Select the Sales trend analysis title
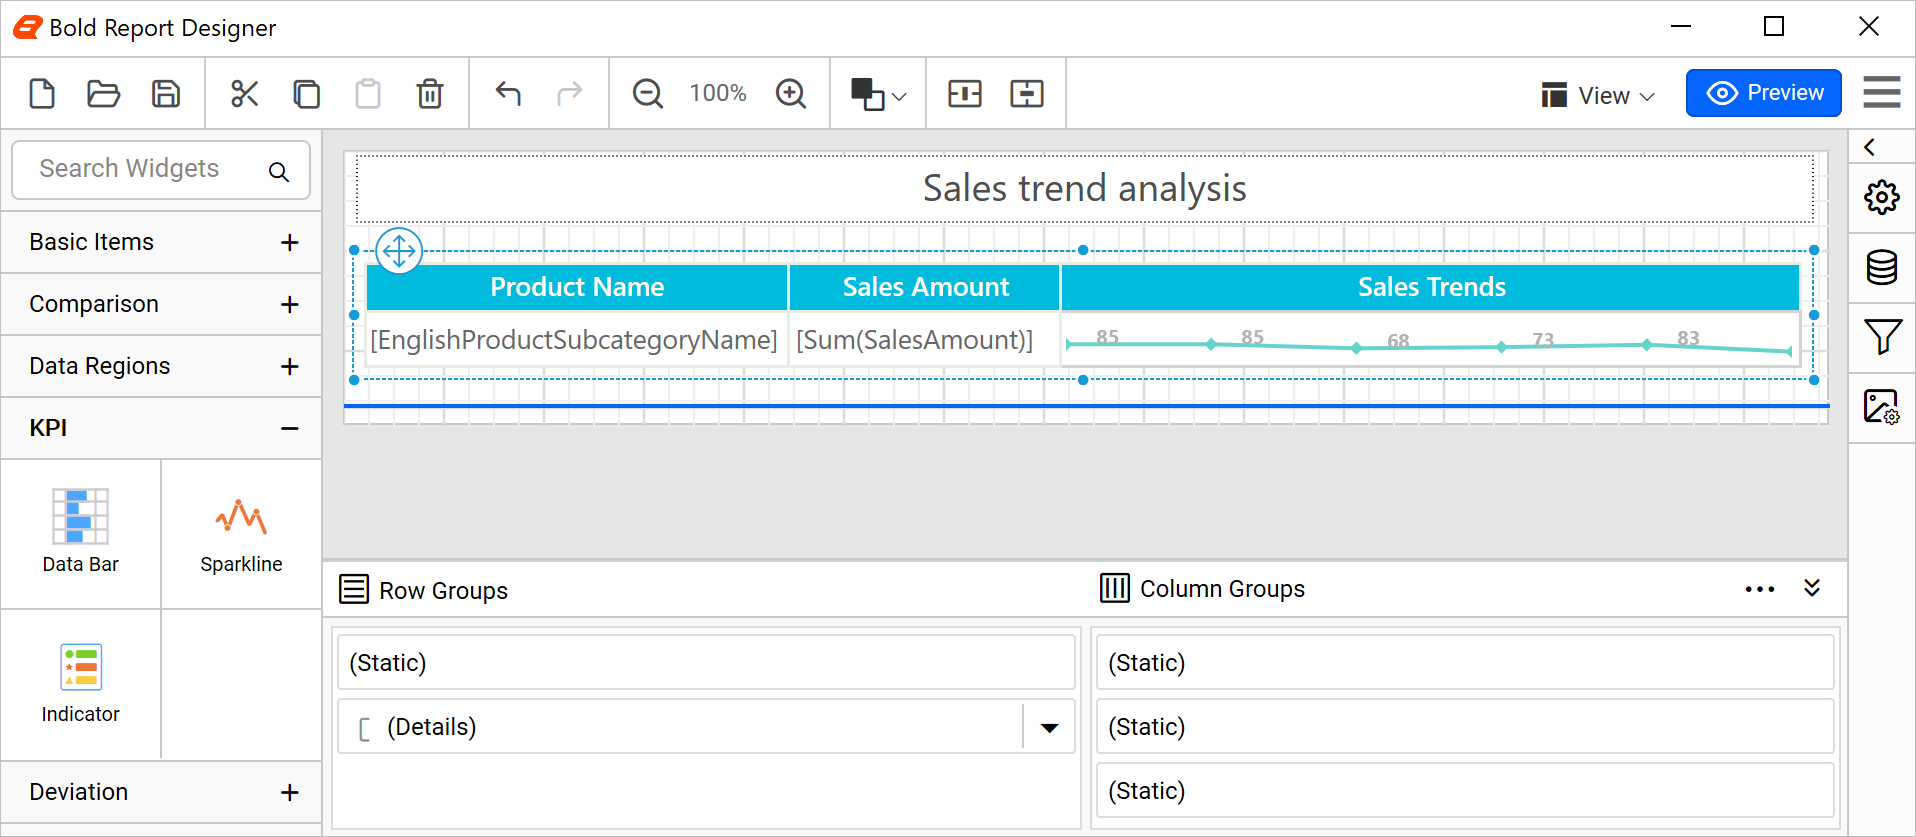This screenshot has height=837, width=1916. coord(1085,188)
